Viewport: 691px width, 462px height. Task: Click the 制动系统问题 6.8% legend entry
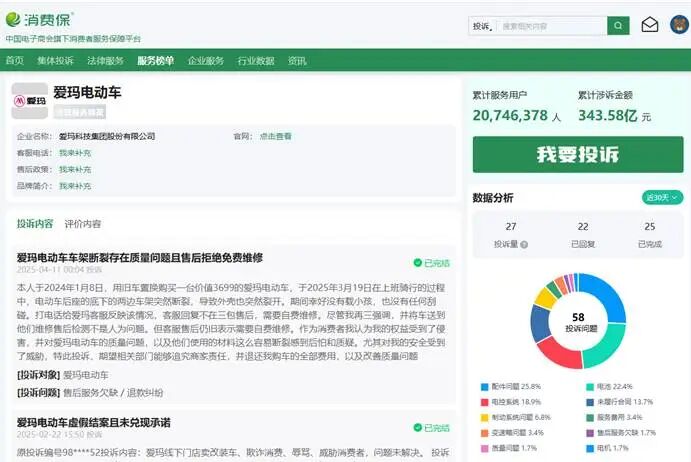tap(516, 417)
